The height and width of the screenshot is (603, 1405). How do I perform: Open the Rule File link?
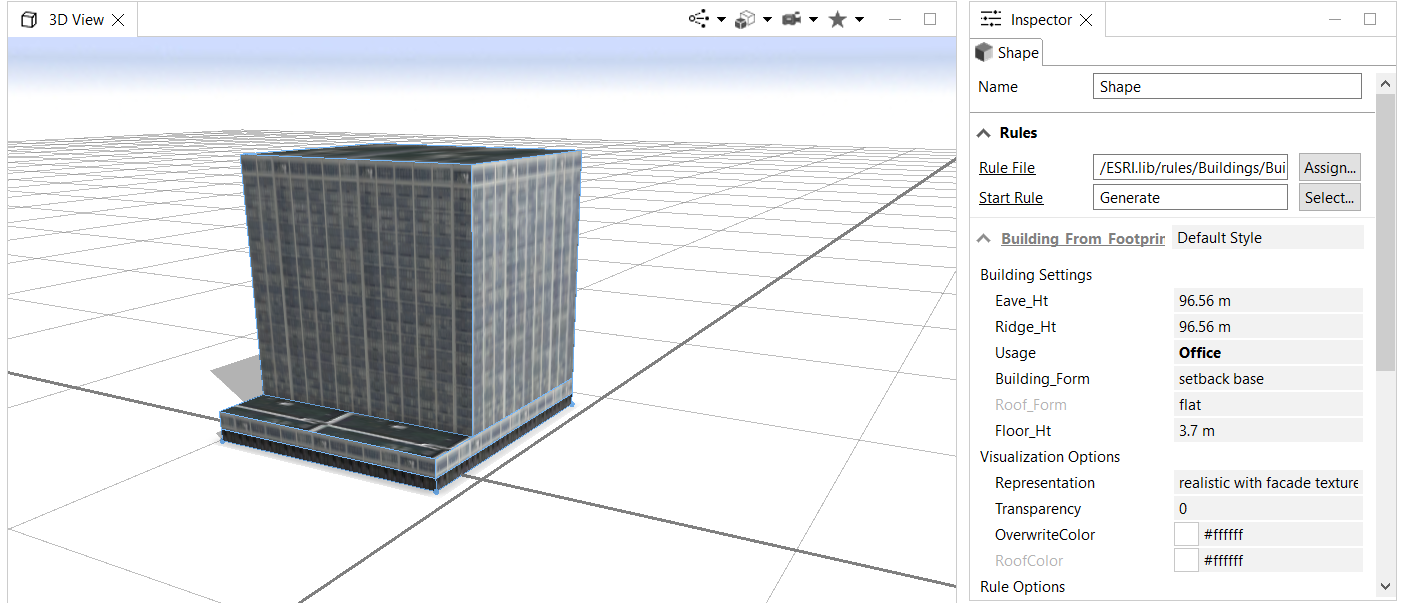1007,168
